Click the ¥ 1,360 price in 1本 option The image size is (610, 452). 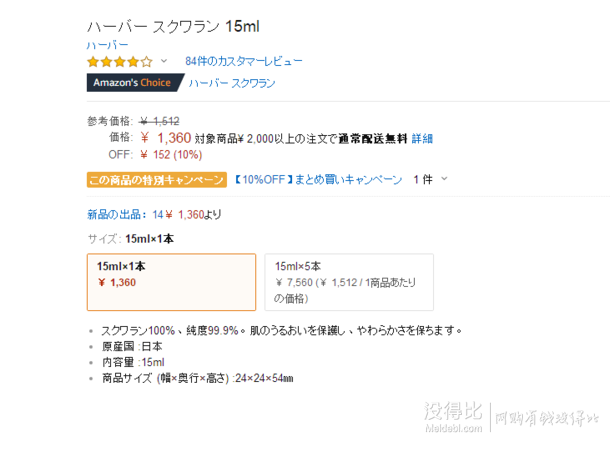pyautogui.click(x=117, y=282)
